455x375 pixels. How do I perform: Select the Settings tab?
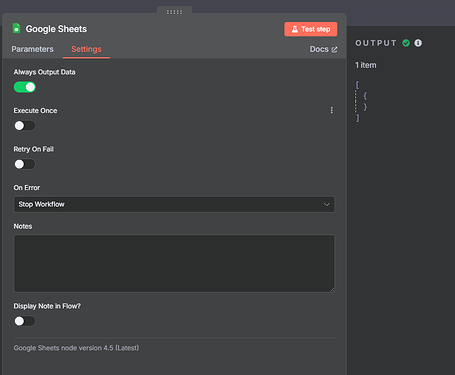[x=86, y=49]
